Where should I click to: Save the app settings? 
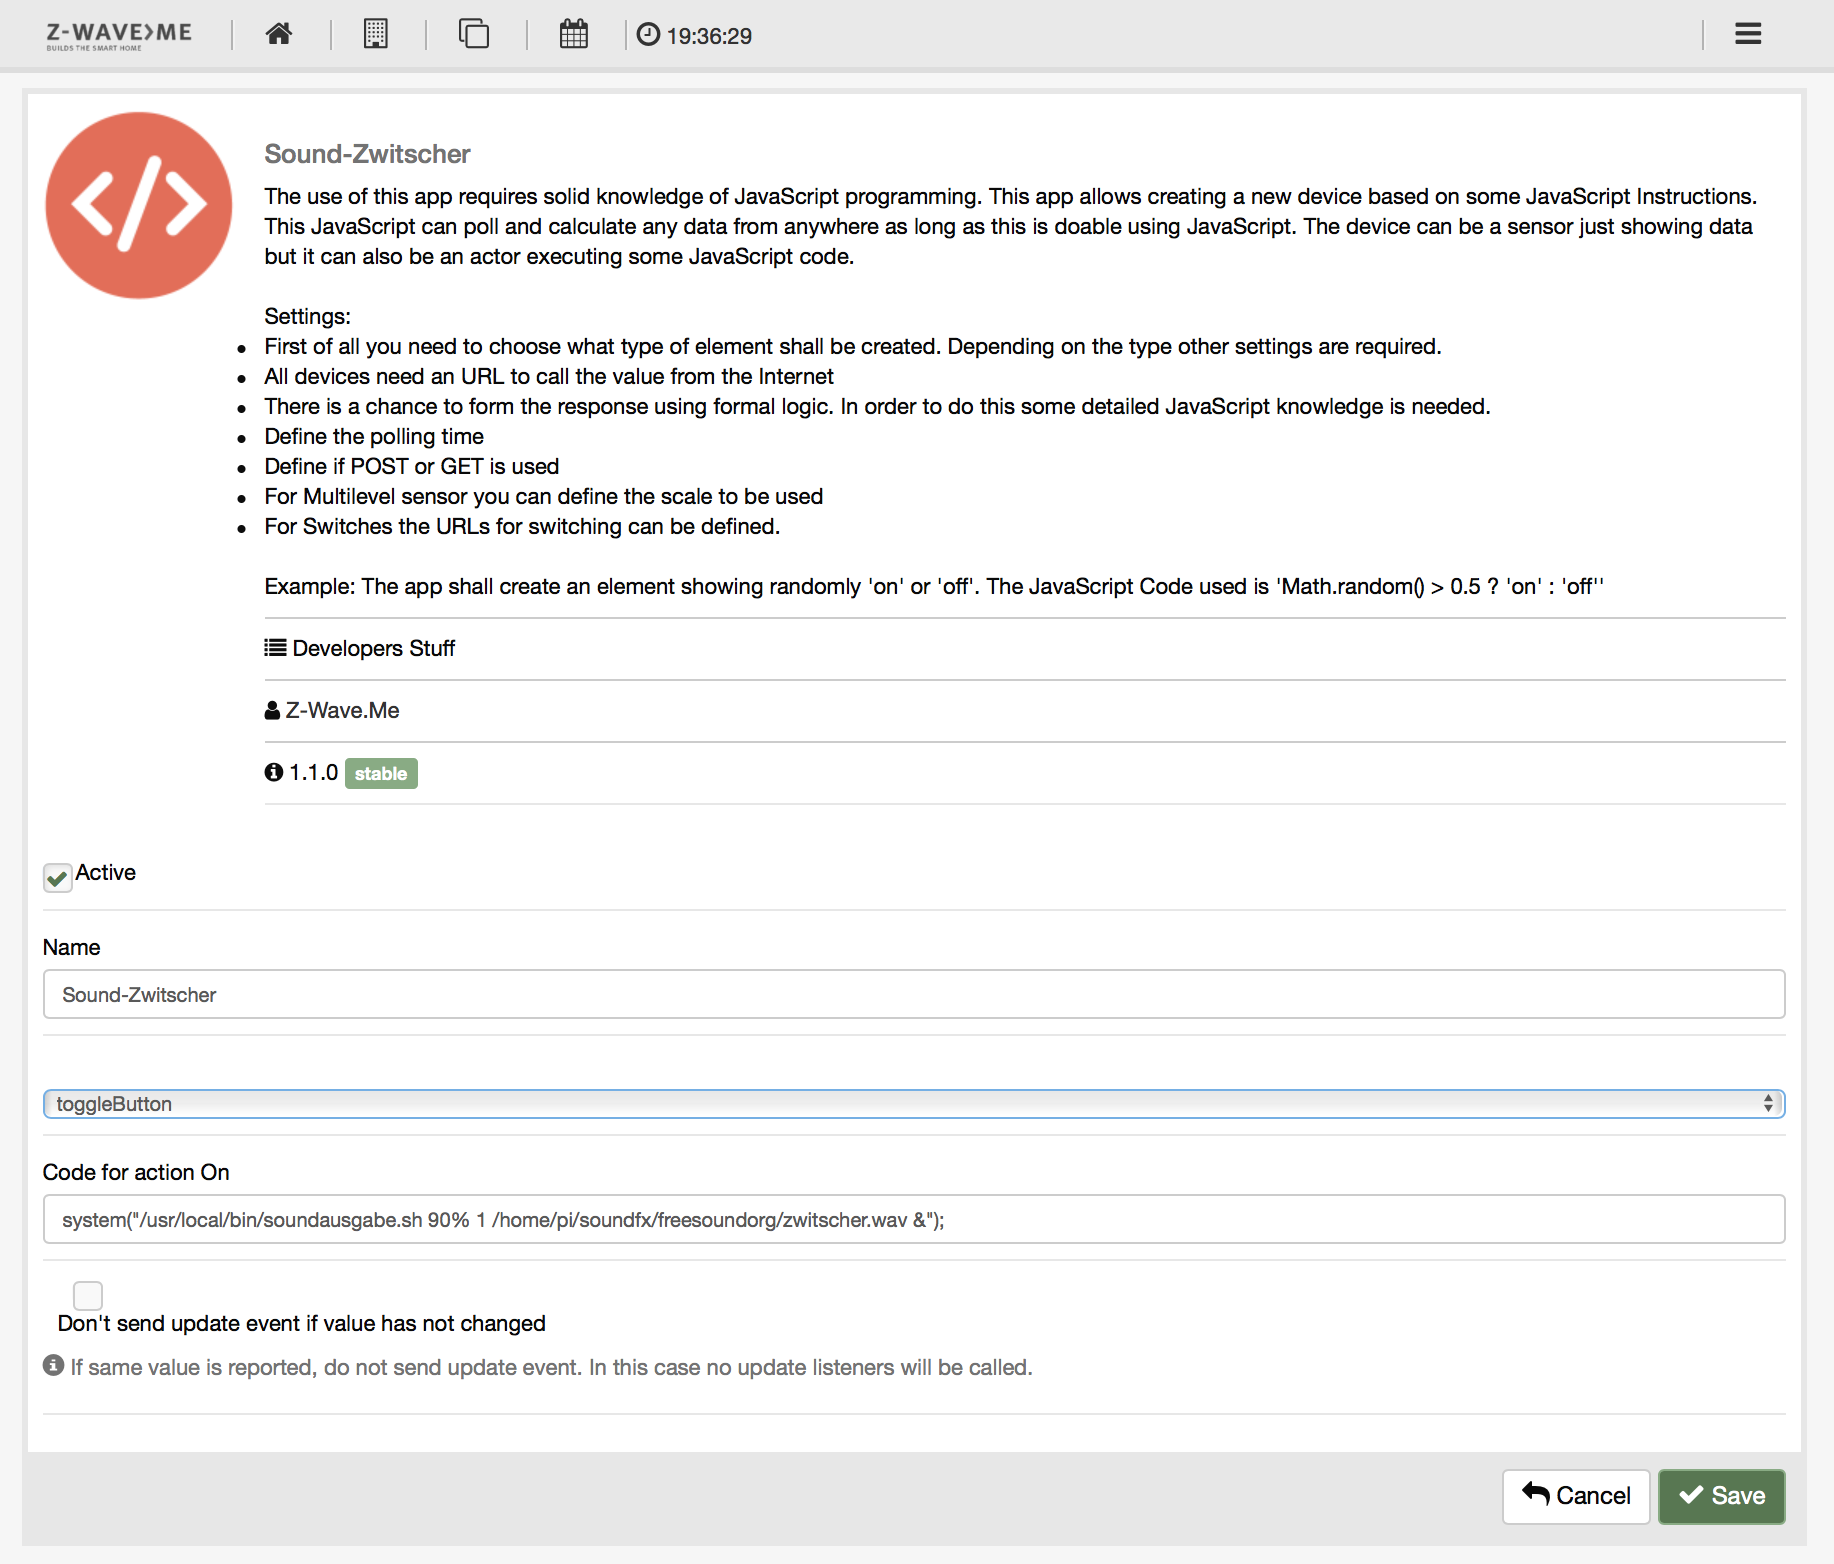tap(1721, 1496)
